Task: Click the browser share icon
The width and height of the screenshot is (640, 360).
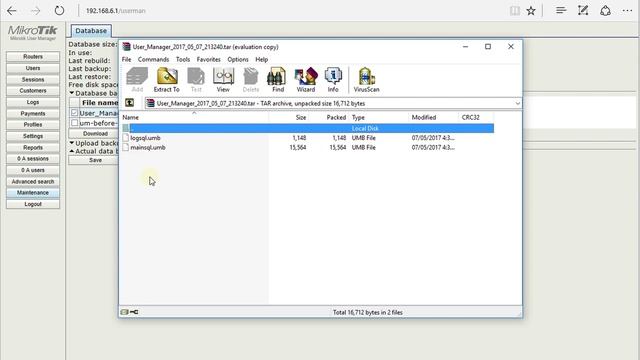Action: tap(605, 11)
